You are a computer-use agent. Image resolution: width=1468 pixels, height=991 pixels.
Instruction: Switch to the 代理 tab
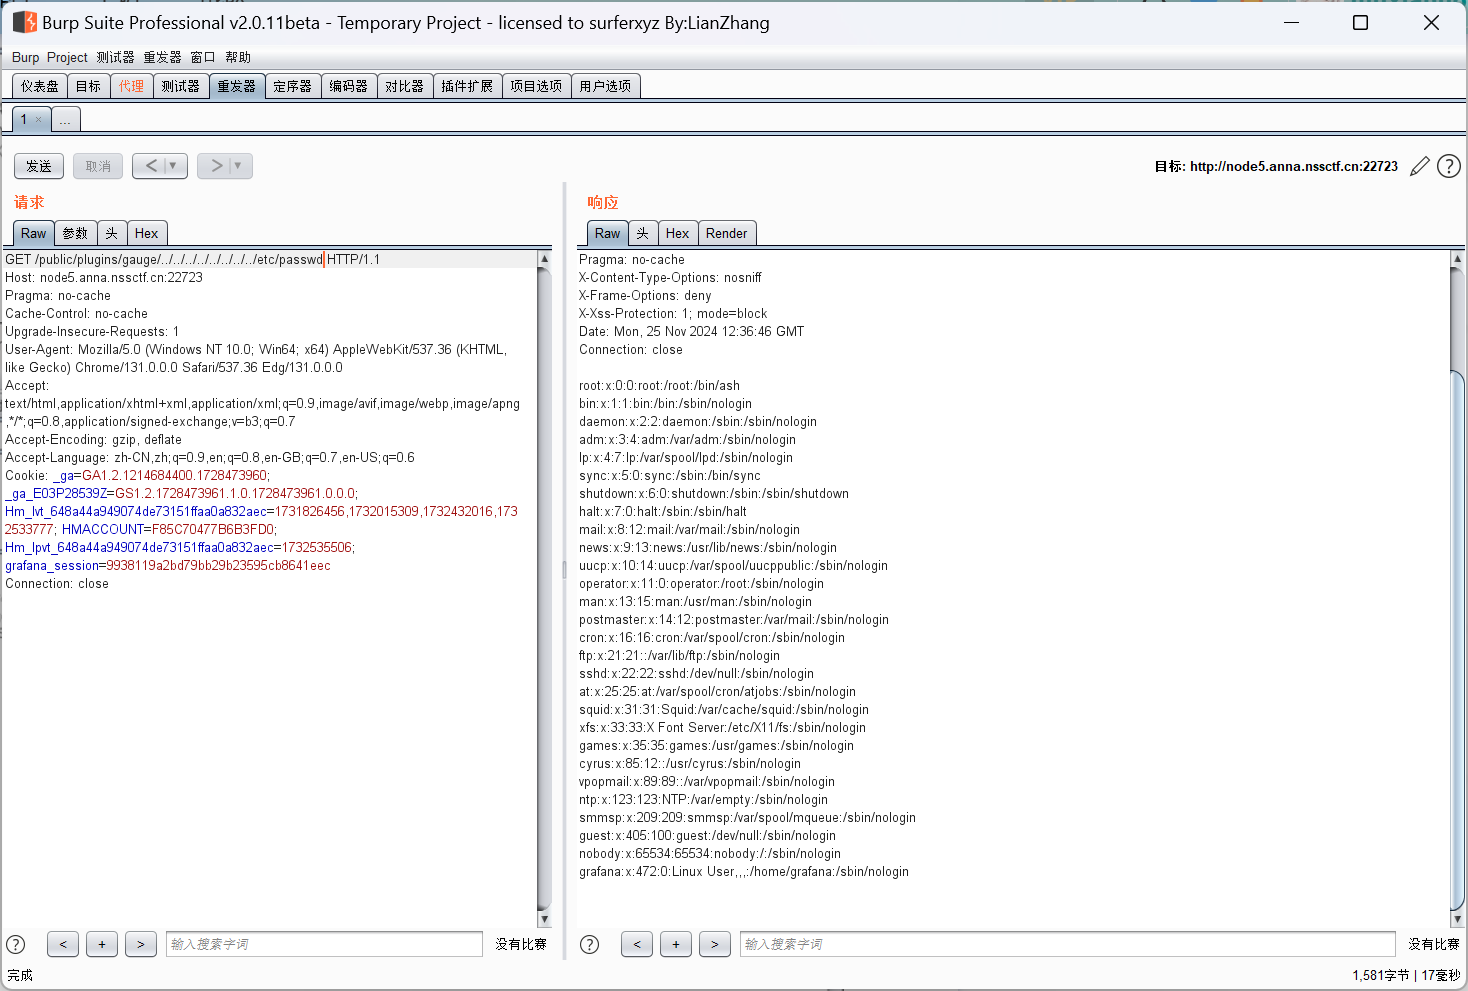pyautogui.click(x=131, y=86)
